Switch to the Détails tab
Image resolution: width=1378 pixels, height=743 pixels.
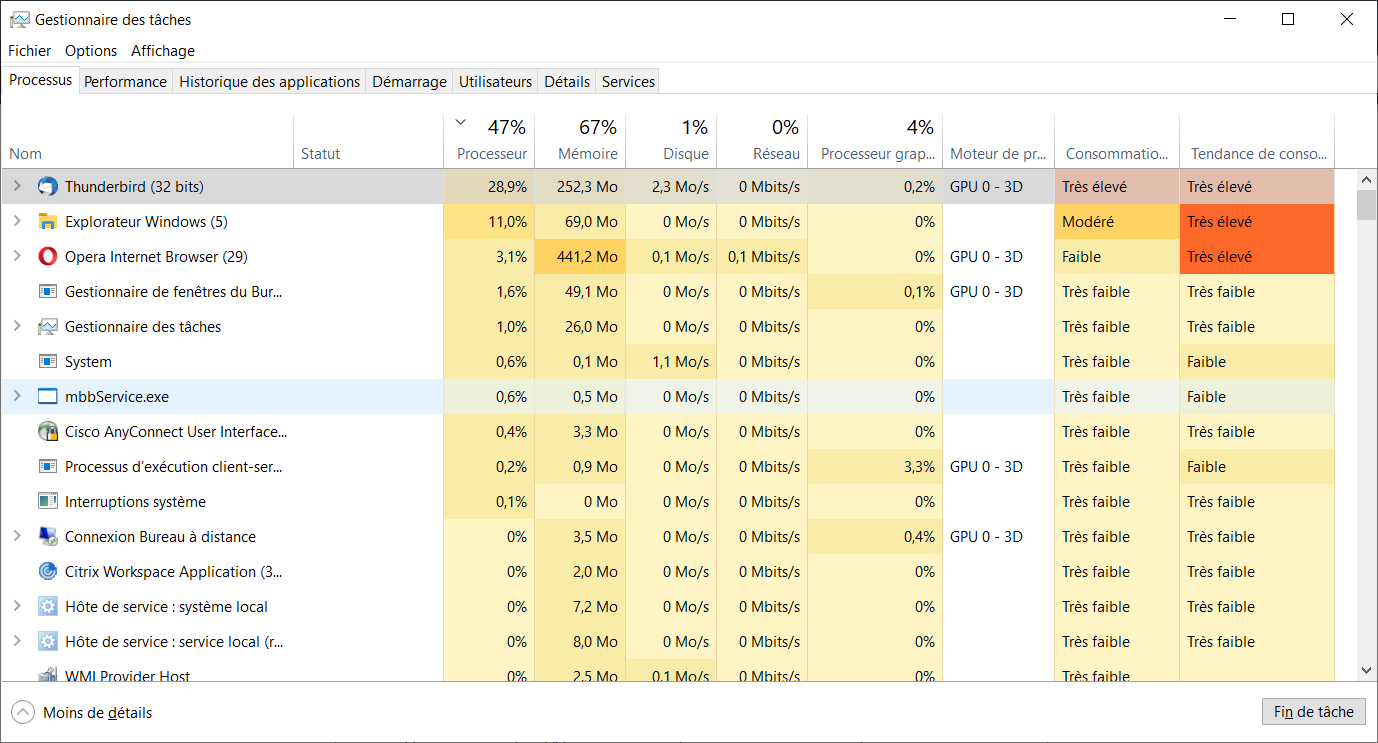[567, 82]
